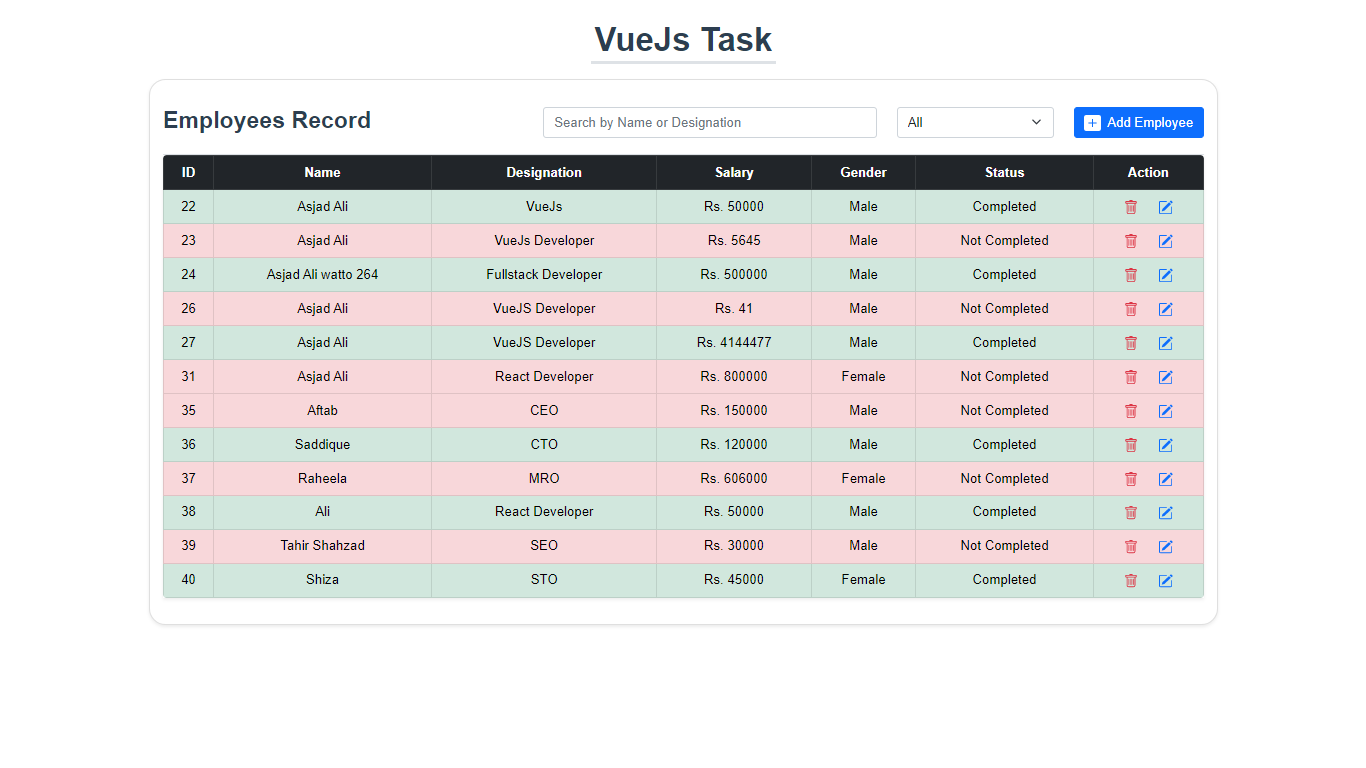Click inside the search by Name field

709,122
